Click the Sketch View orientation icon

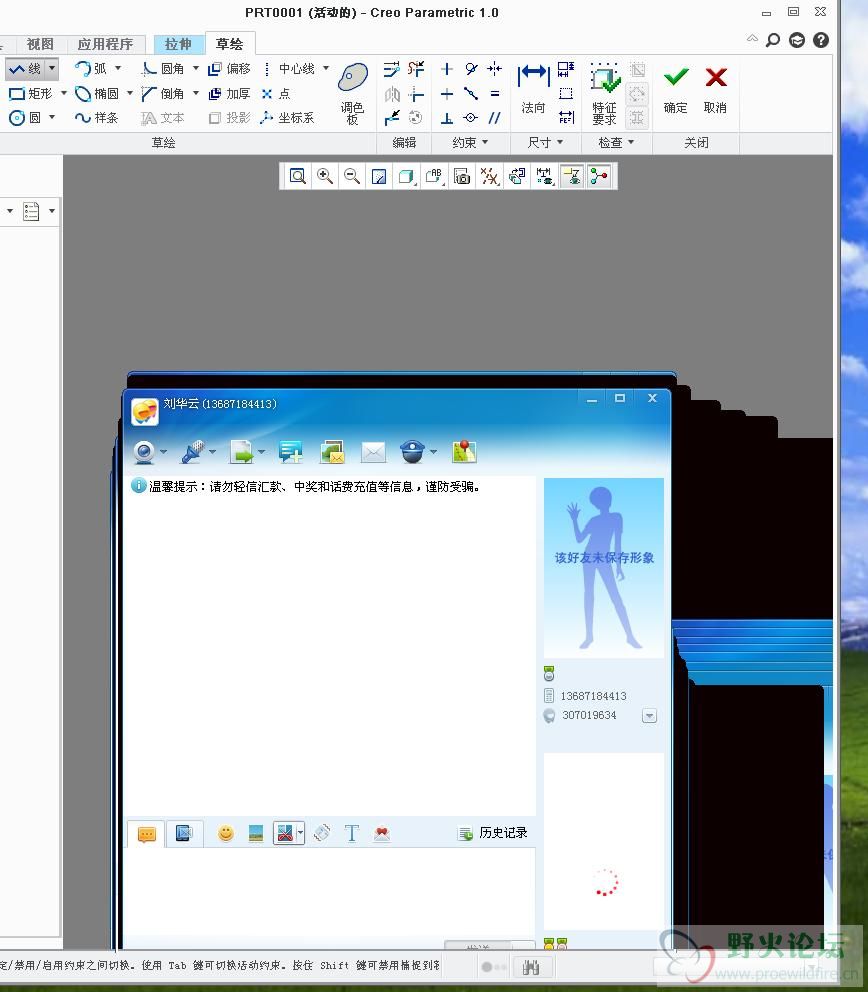point(516,176)
